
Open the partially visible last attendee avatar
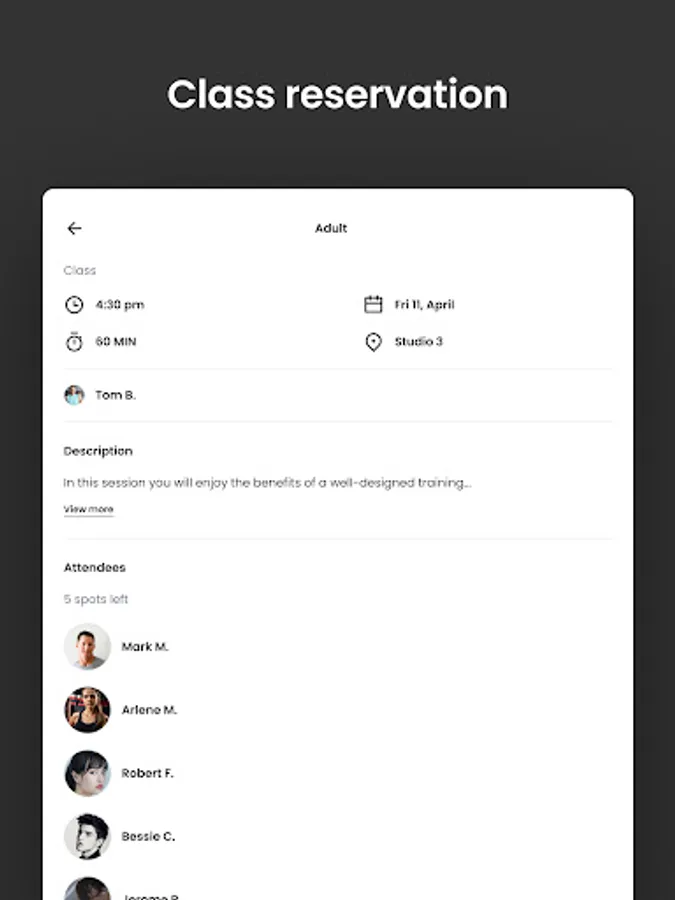[x=87, y=889]
